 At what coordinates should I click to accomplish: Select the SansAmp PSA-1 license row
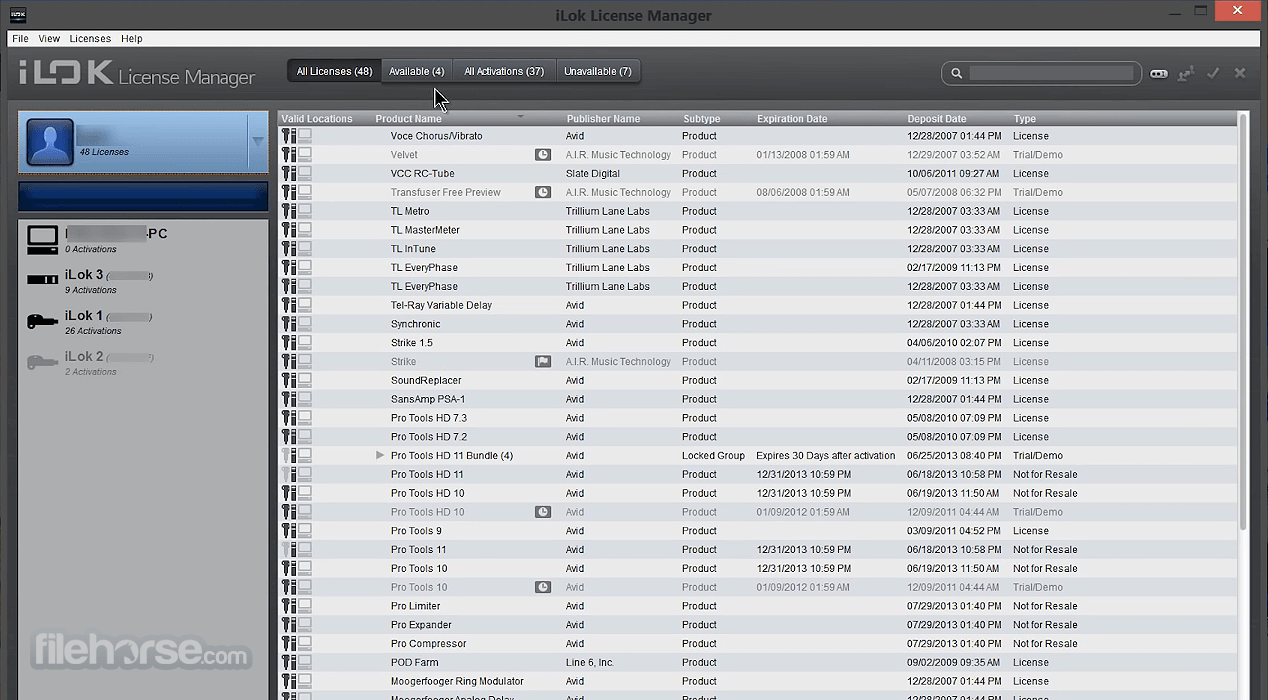[x=758, y=399]
